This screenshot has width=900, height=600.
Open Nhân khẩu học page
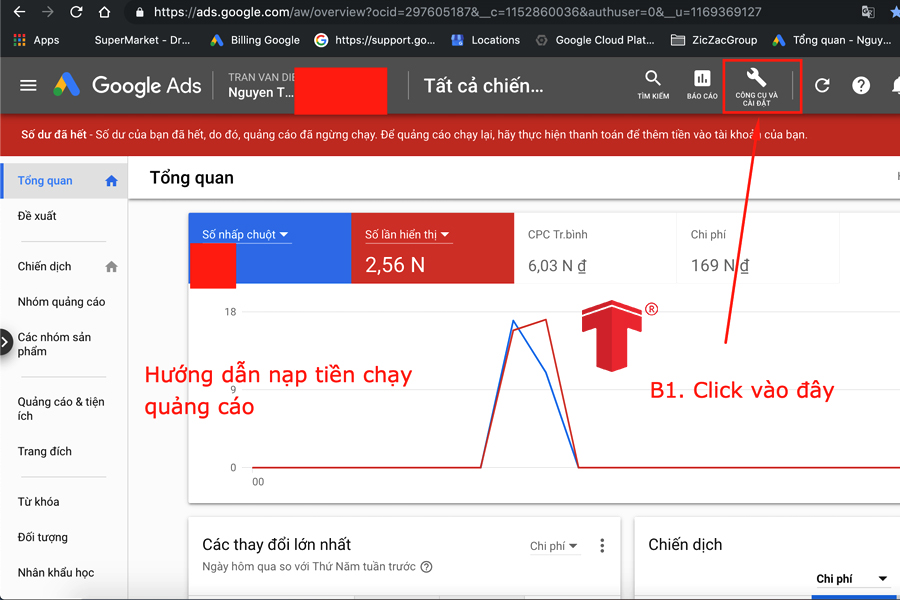click(56, 573)
